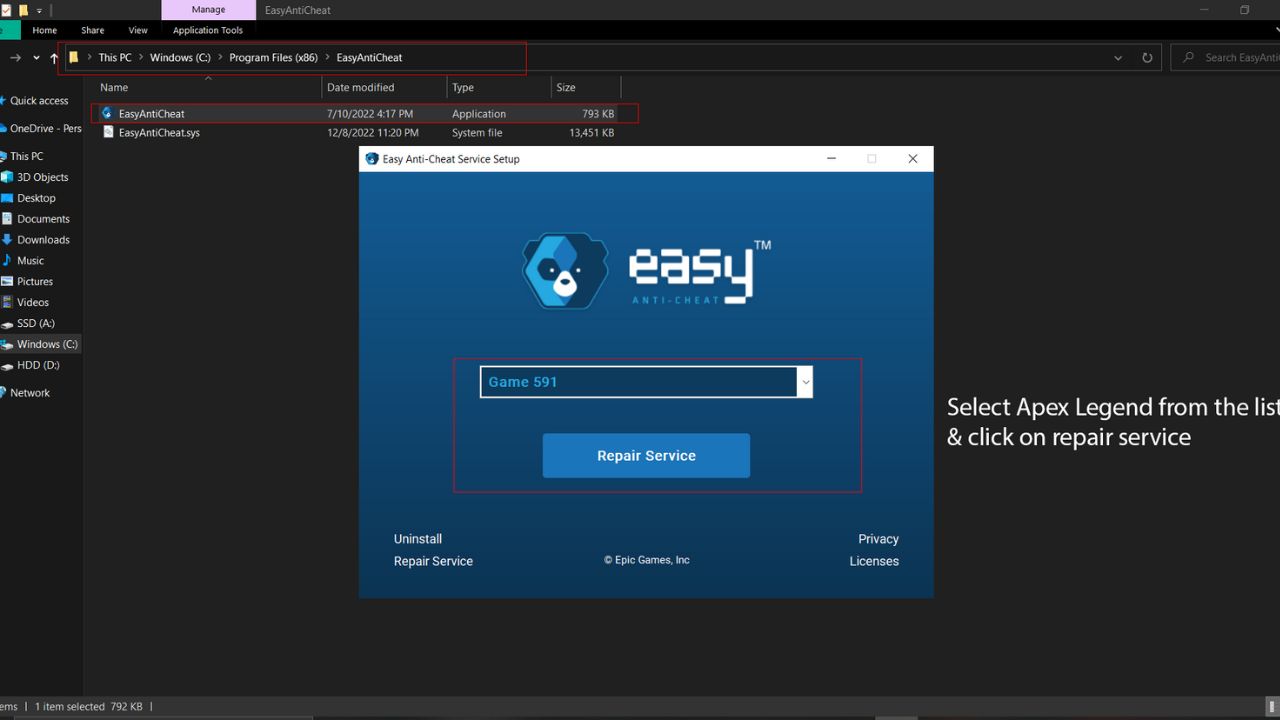The width and height of the screenshot is (1280, 720).
Task: Open 3D Objects in navigation pane
Action: 42,177
